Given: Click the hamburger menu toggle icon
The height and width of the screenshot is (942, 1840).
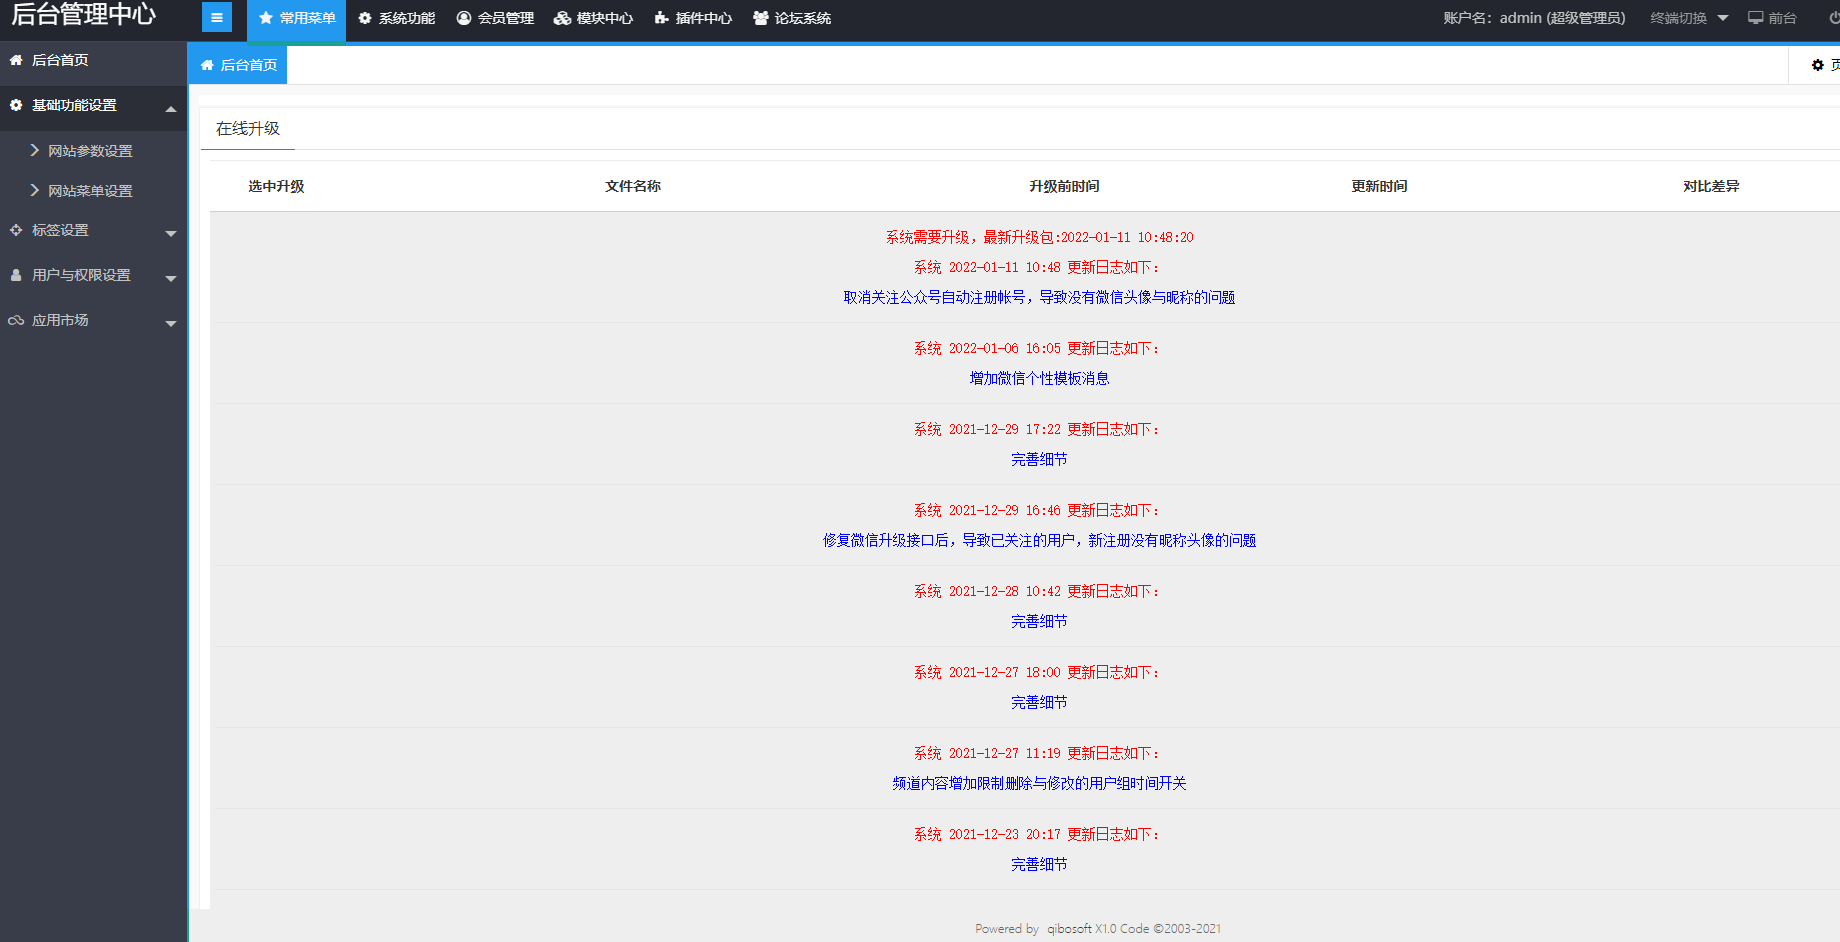Looking at the screenshot, I should (x=216, y=17).
